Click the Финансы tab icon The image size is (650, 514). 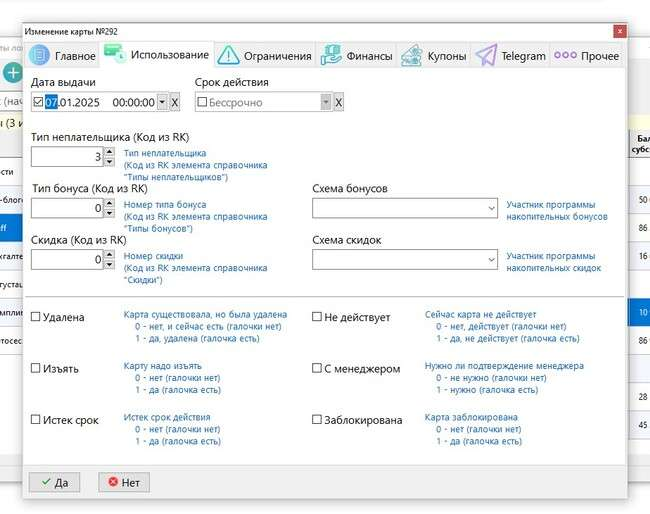pyautogui.click(x=332, y=56)
